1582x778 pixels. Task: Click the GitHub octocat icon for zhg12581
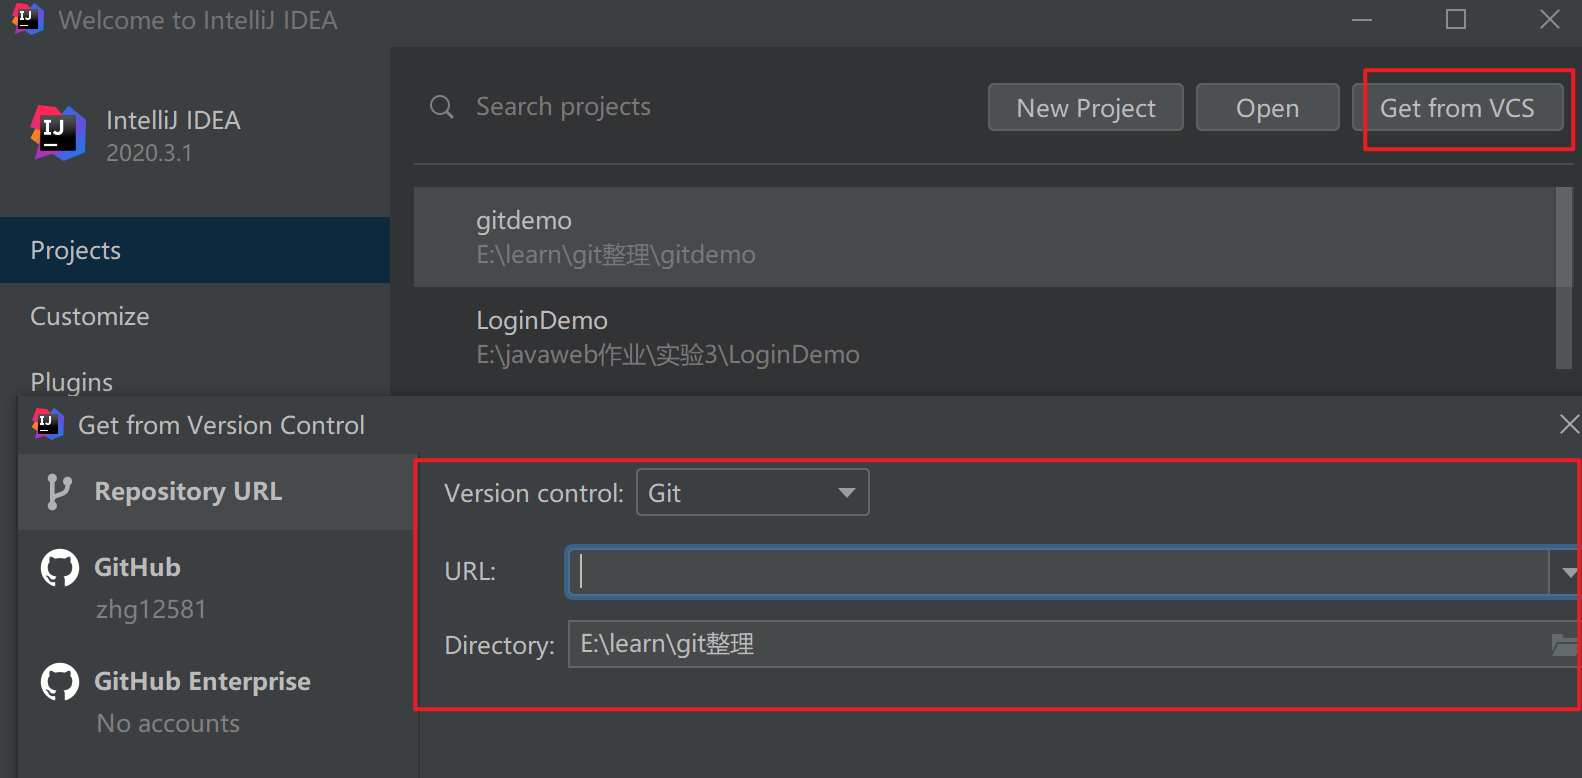tap(60, 568)
